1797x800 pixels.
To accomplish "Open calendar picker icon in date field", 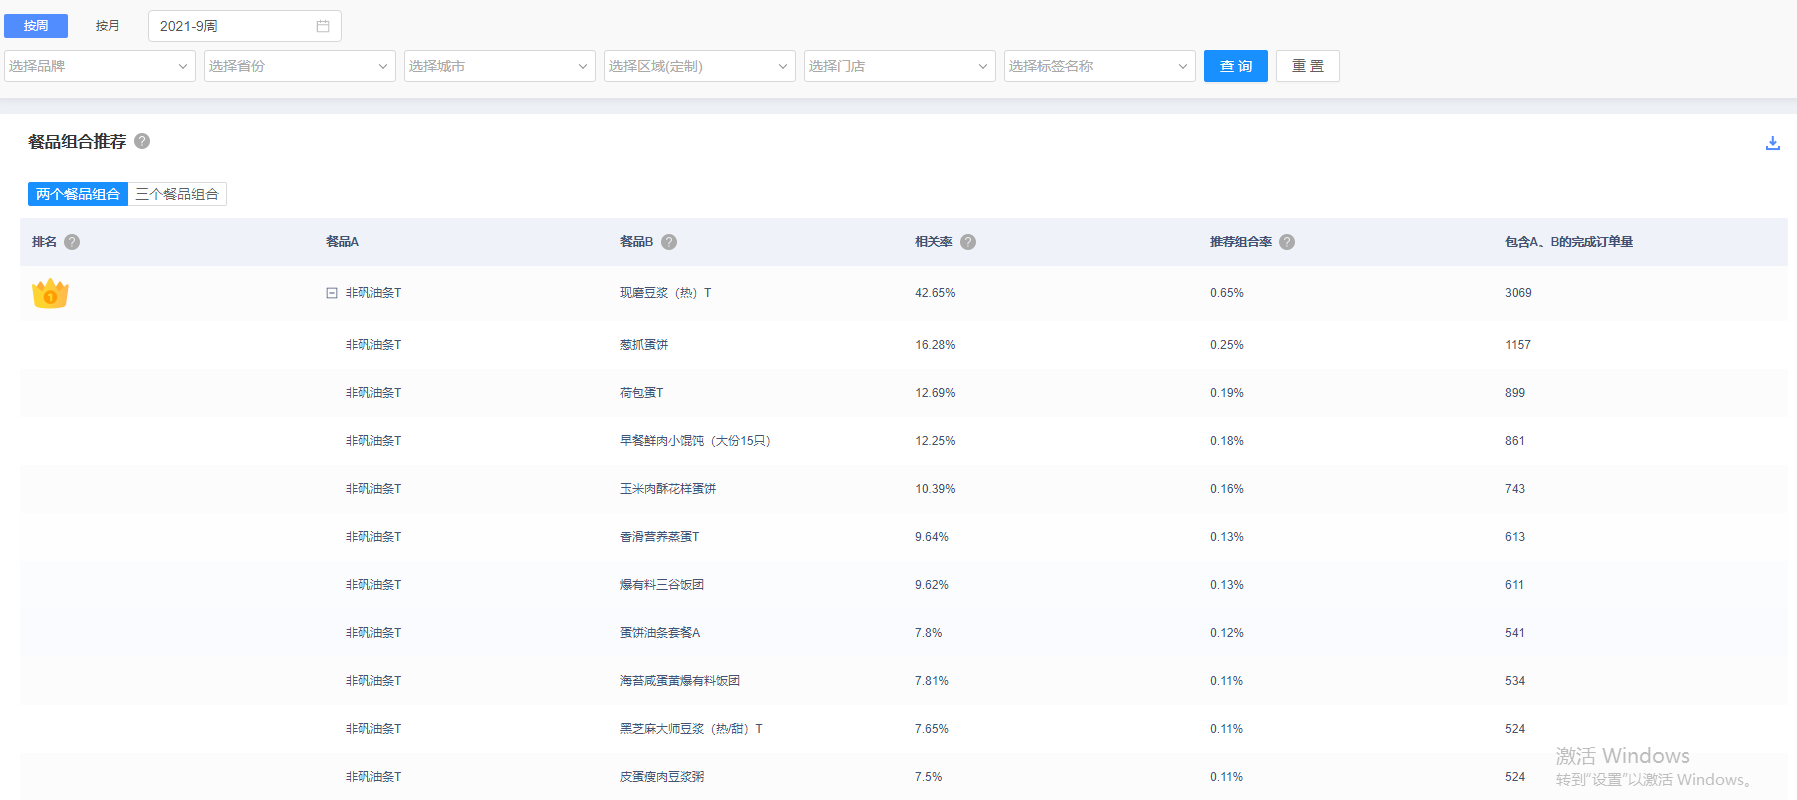I will (323, 26).
